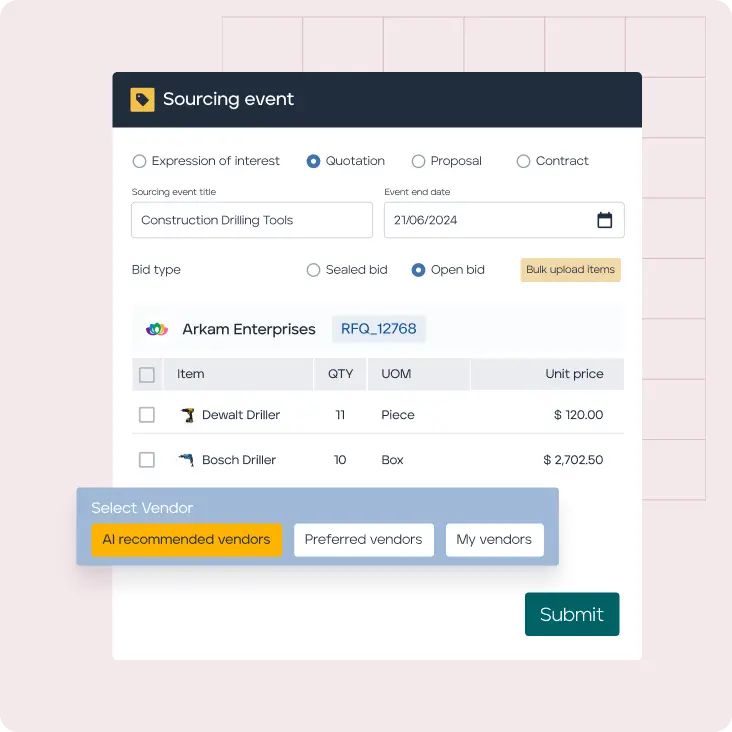Check the Dewalt Driller row checkbox
Image resolution: width=732 pixels, height=732 pixels.
[147, 415]
